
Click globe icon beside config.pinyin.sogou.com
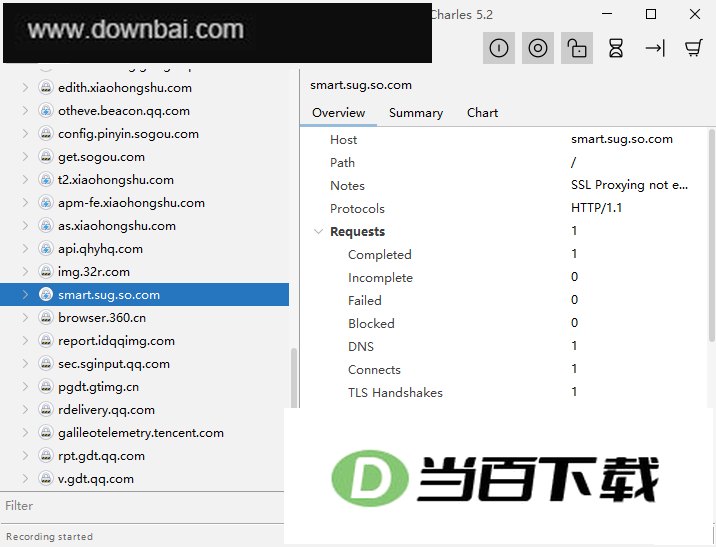[46, 134]
